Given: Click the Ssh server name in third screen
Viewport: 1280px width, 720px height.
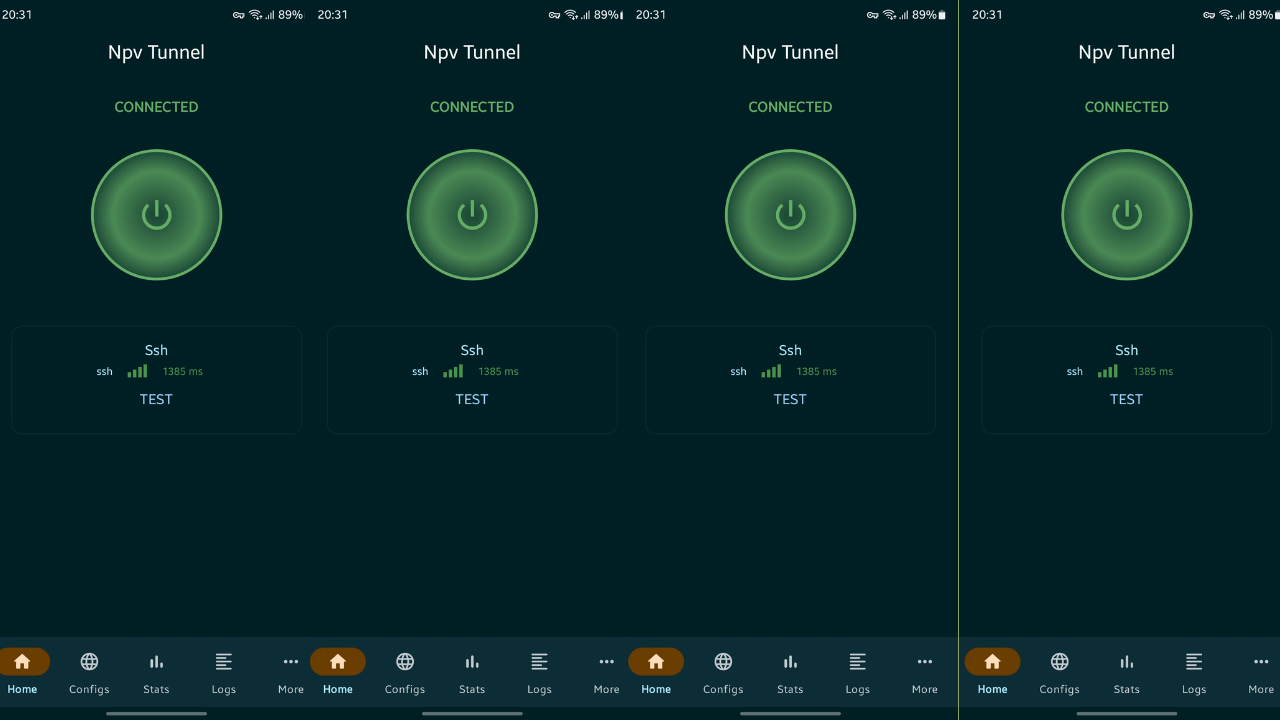Looking at the screenshot, I should pyautogui.click(x=790, y=350).
